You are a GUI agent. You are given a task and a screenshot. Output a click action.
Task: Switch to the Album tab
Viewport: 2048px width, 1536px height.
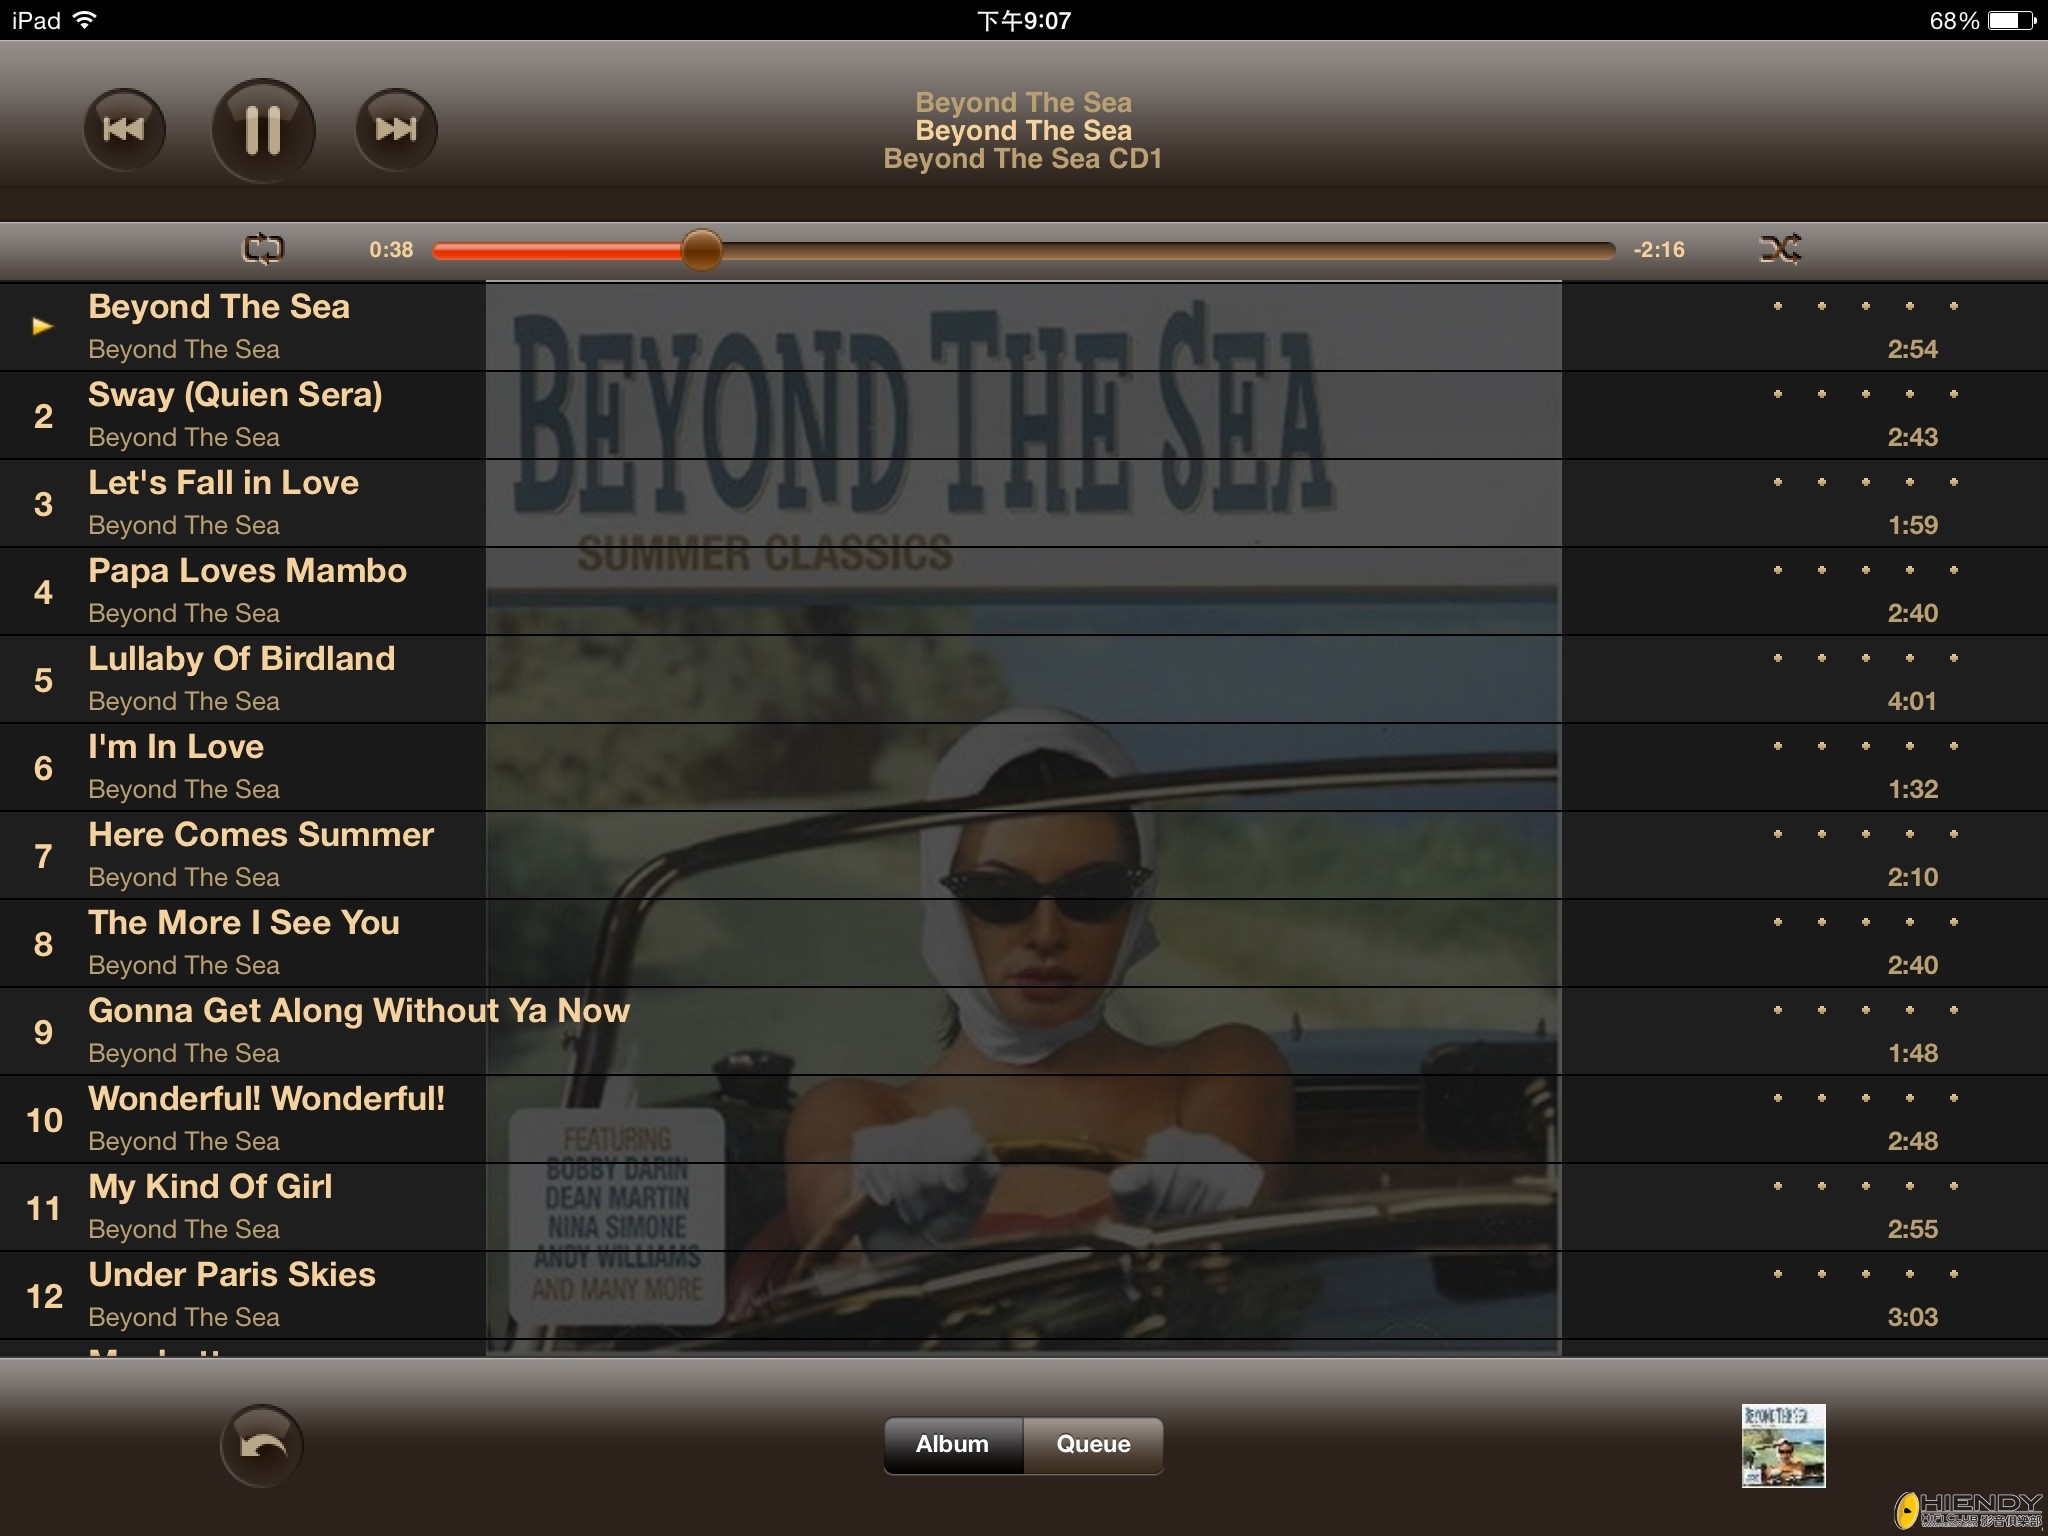953,1444
